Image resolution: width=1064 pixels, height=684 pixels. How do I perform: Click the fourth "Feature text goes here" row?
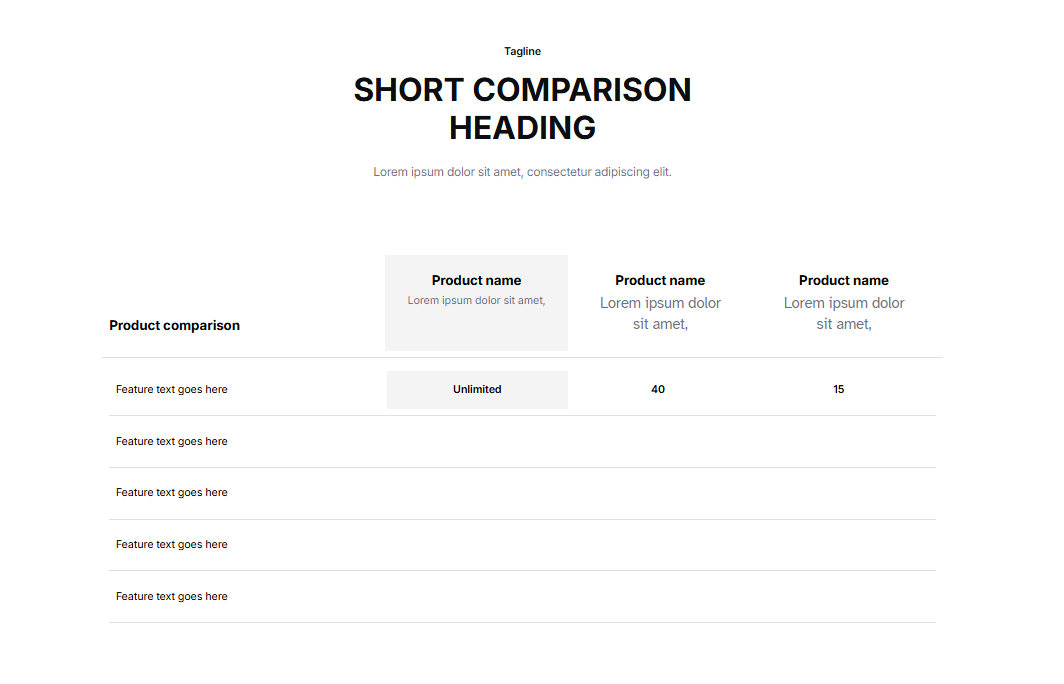point(172,545)
